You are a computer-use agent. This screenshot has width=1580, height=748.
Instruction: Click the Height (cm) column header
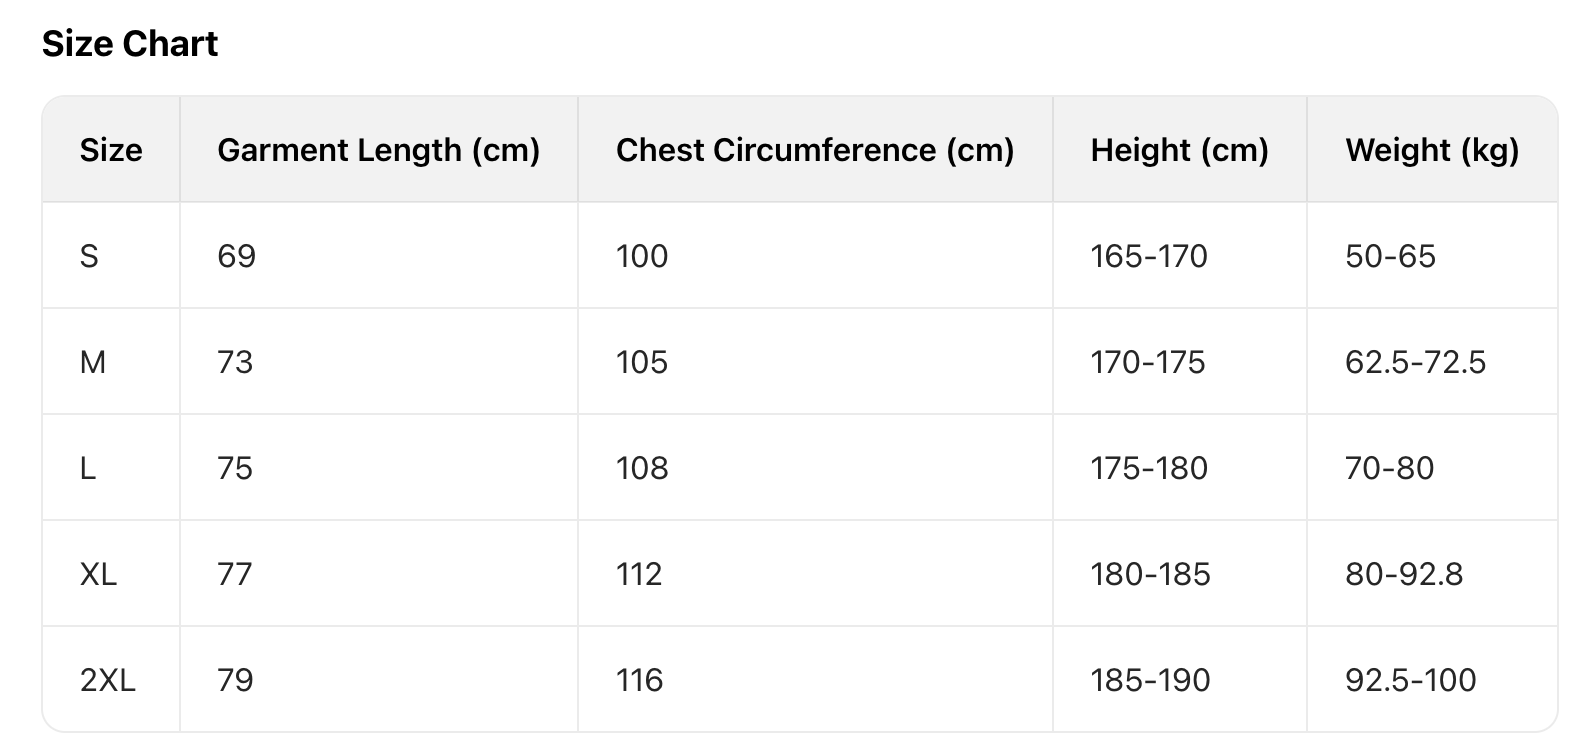pos(1179,150)
